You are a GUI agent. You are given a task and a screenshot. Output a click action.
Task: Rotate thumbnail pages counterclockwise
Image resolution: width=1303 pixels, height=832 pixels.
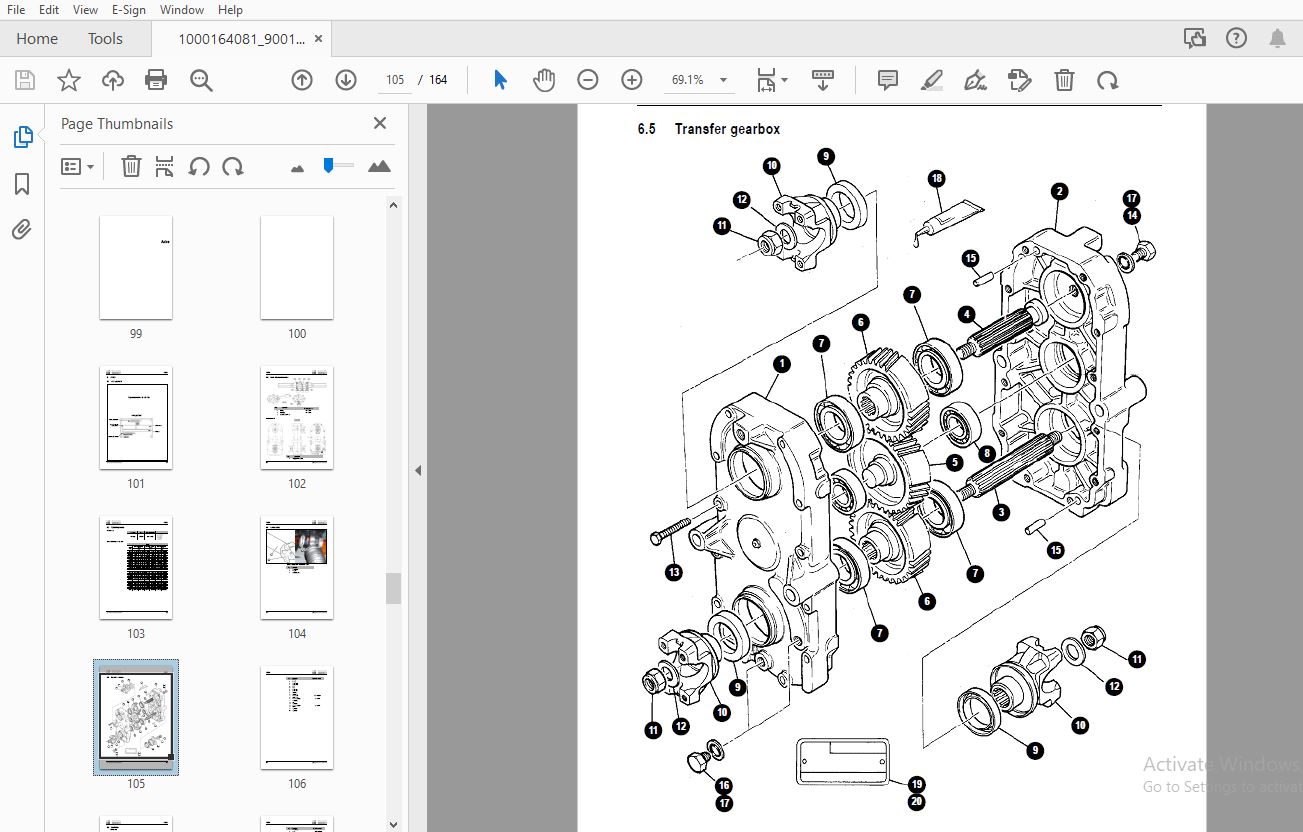click(199, 167)
